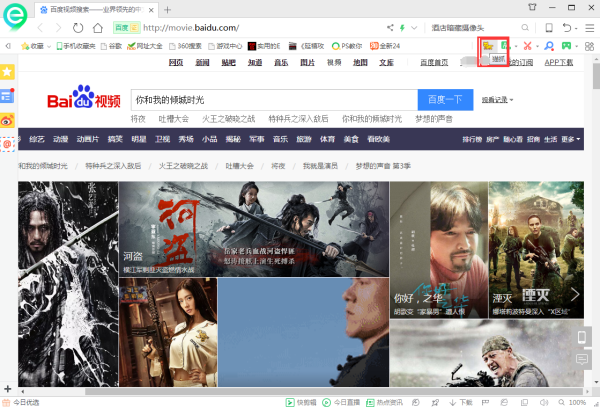Open the Weibo eye icon in the sidebar

tap(7, 121)
